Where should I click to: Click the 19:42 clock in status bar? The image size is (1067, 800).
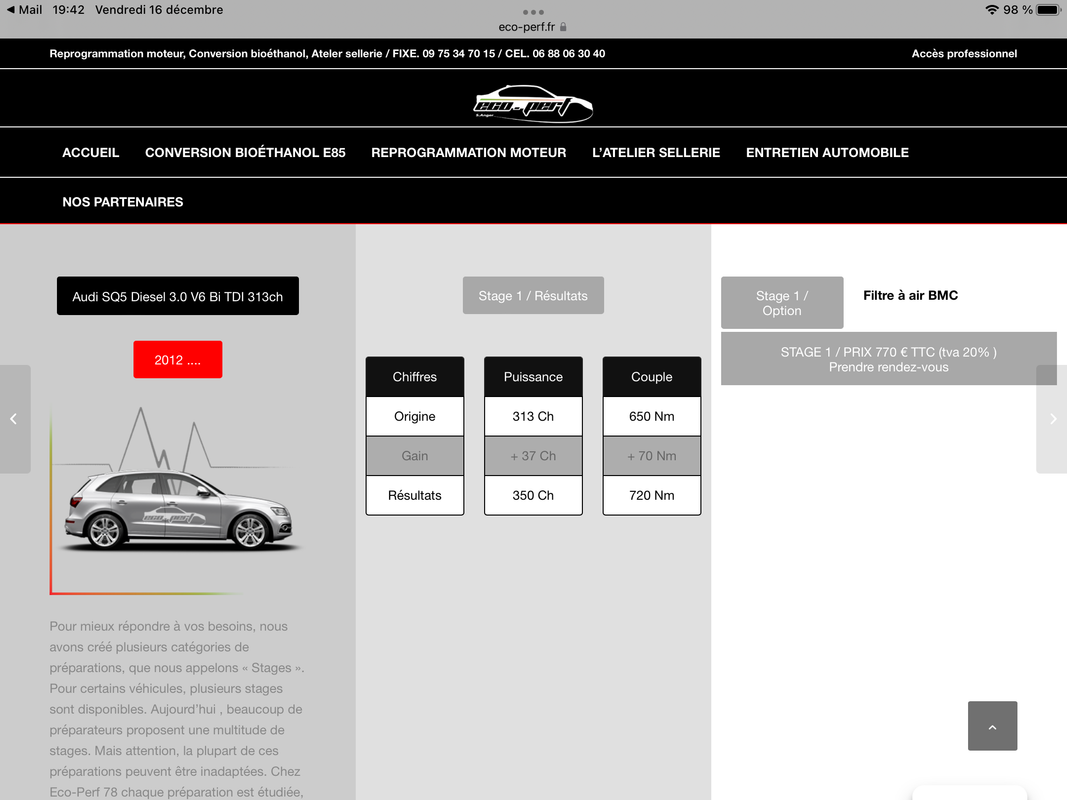[68, 10]
